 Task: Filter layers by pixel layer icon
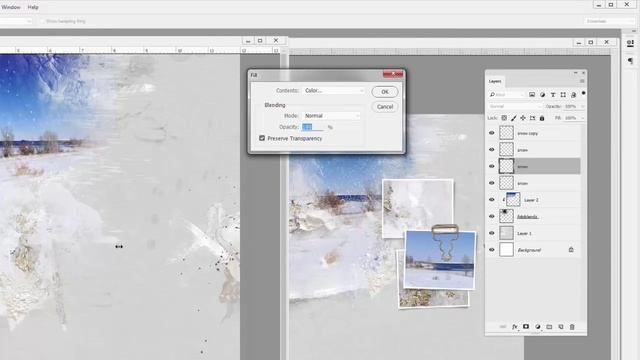click(532, 95)
